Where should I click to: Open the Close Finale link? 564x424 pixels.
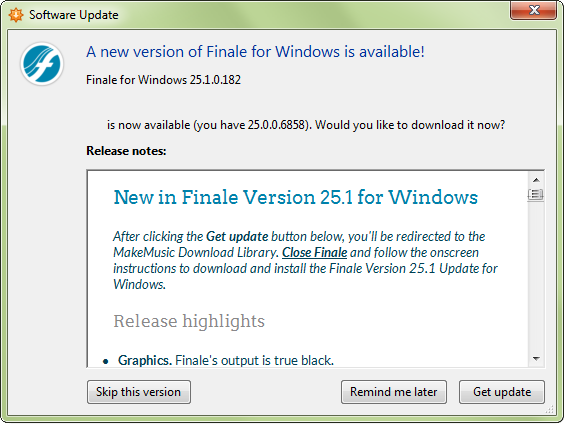coord(314,252)
